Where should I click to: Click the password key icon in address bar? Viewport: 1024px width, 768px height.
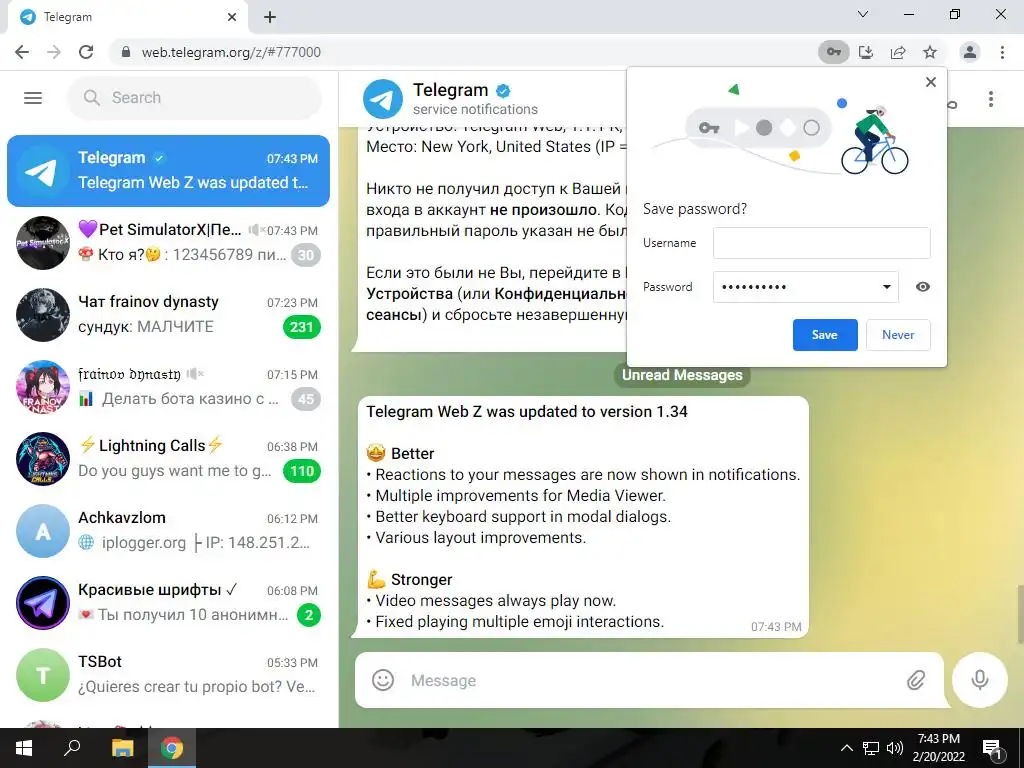pos(833,52)
